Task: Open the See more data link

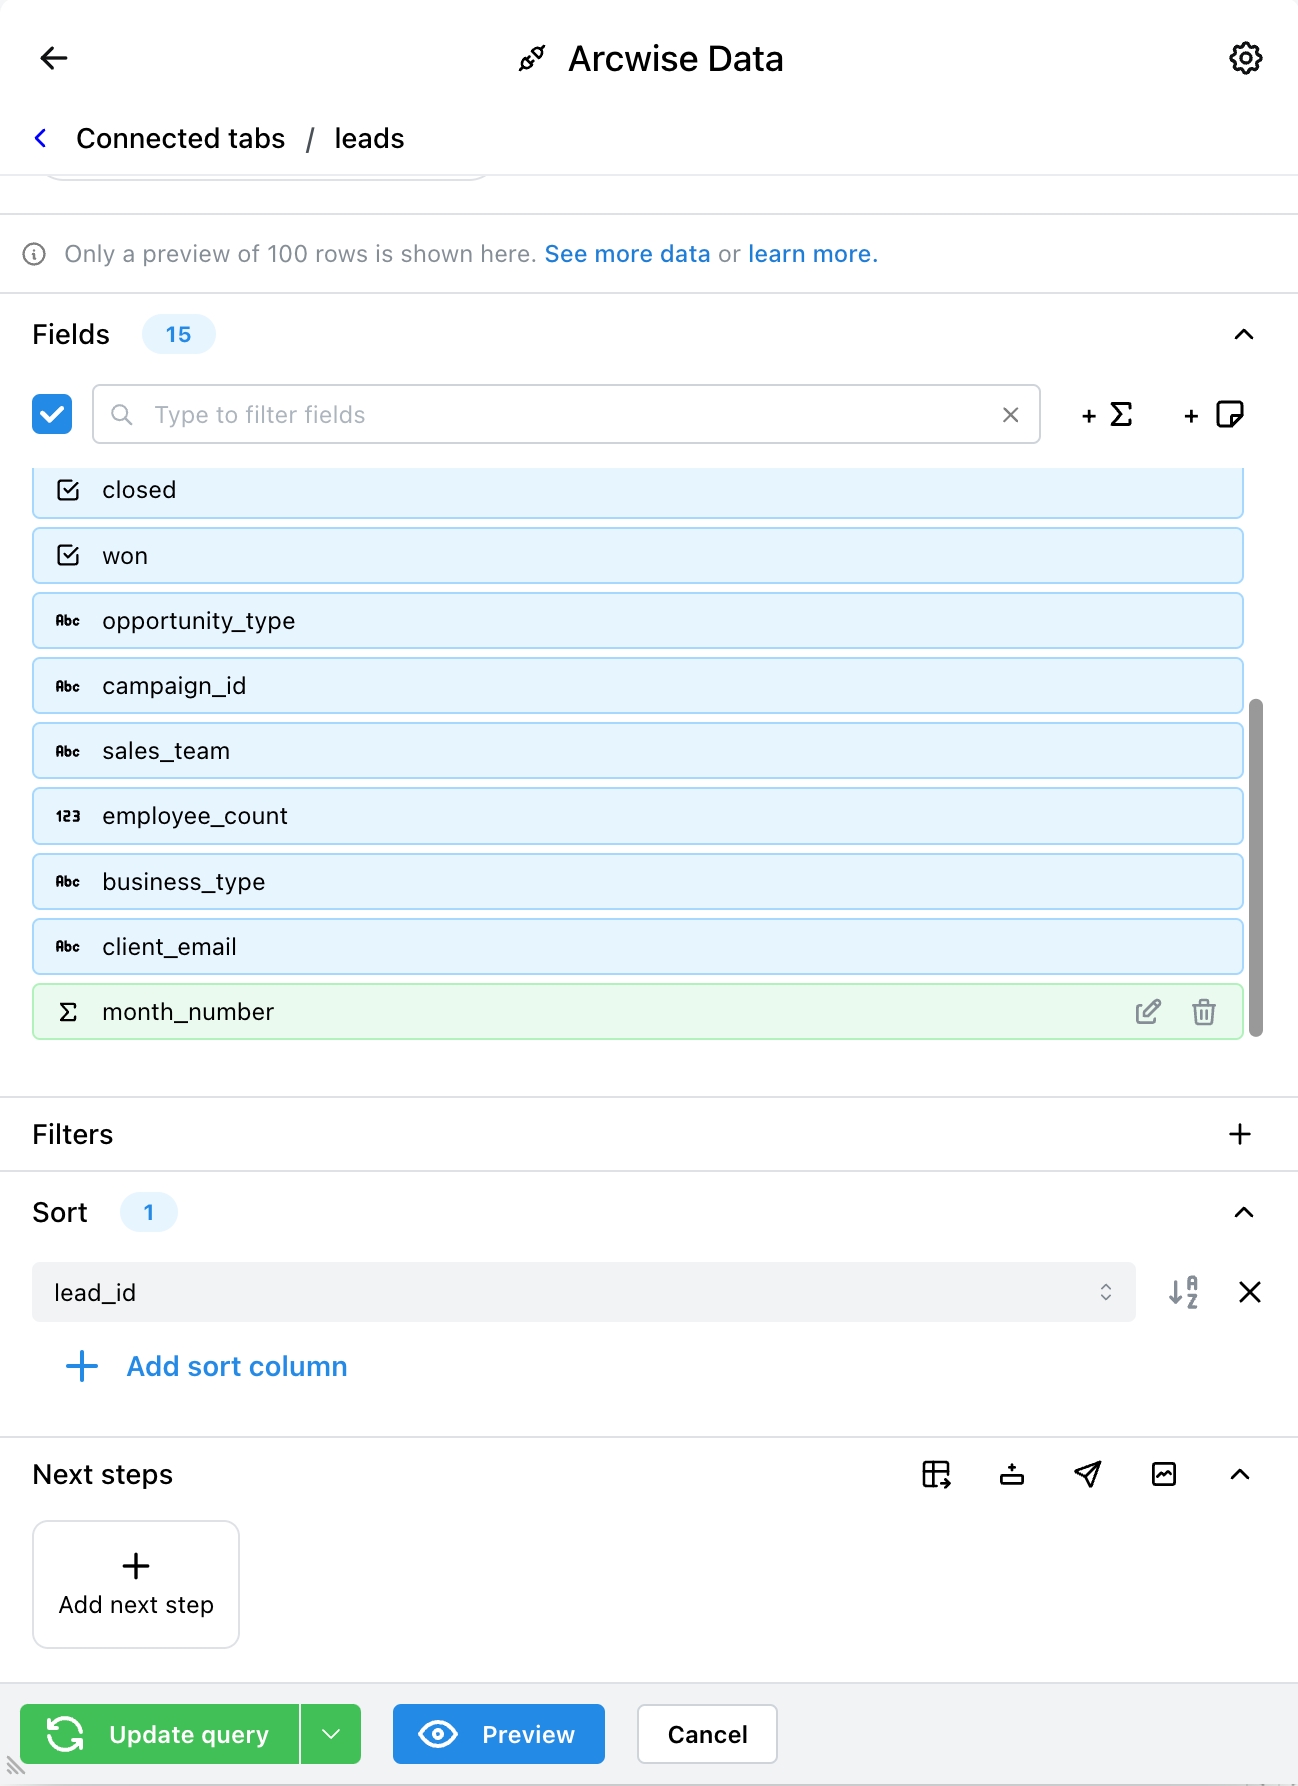Action: [627, 254]
